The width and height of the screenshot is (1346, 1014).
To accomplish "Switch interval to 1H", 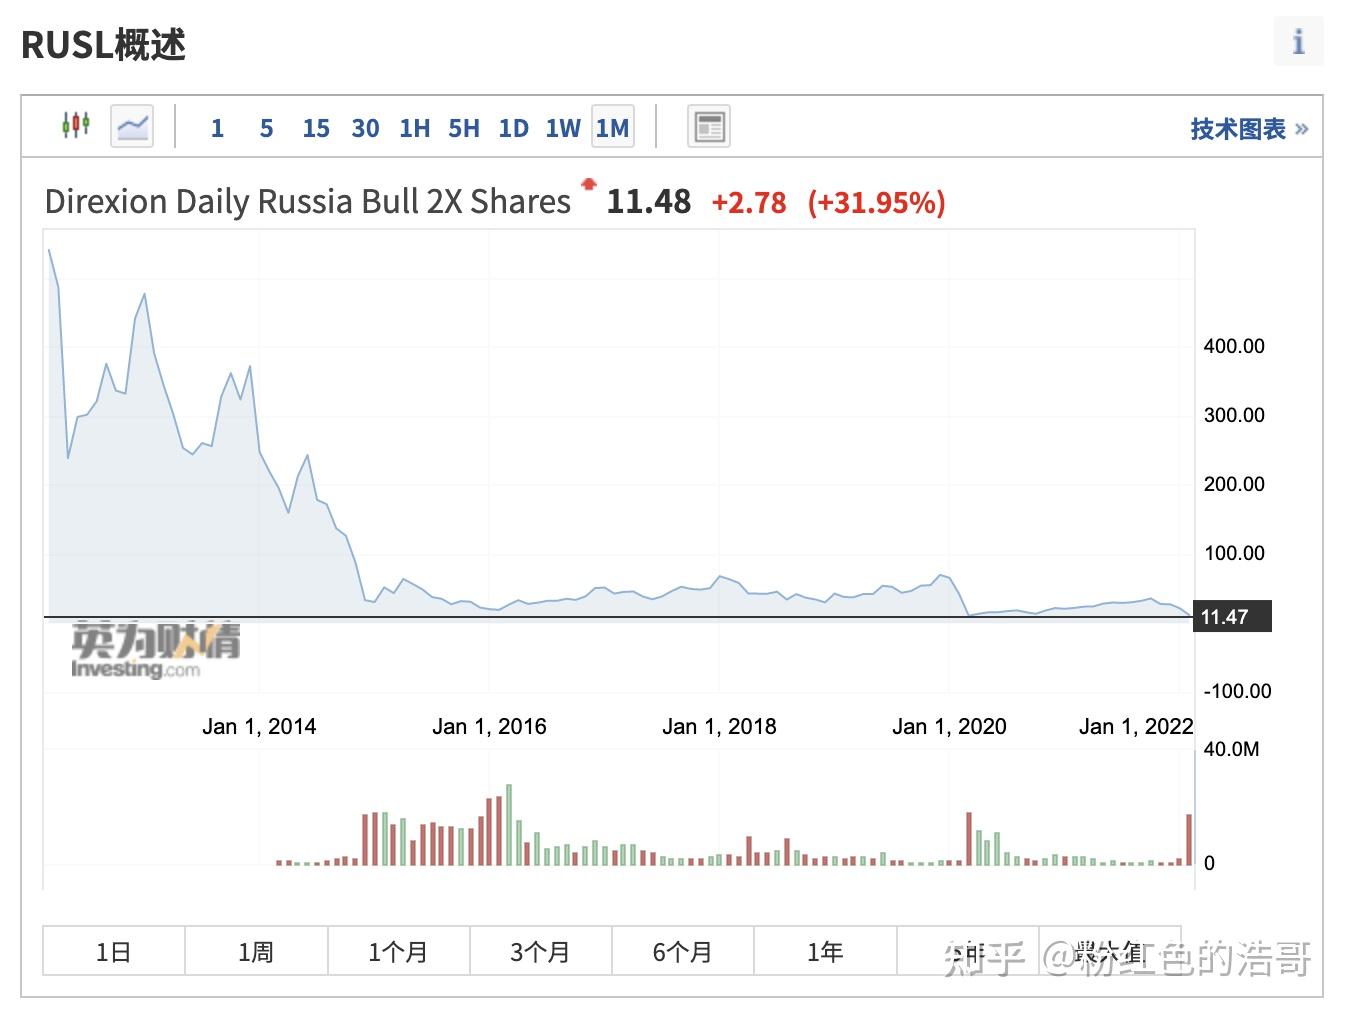I will coord(414,128).
